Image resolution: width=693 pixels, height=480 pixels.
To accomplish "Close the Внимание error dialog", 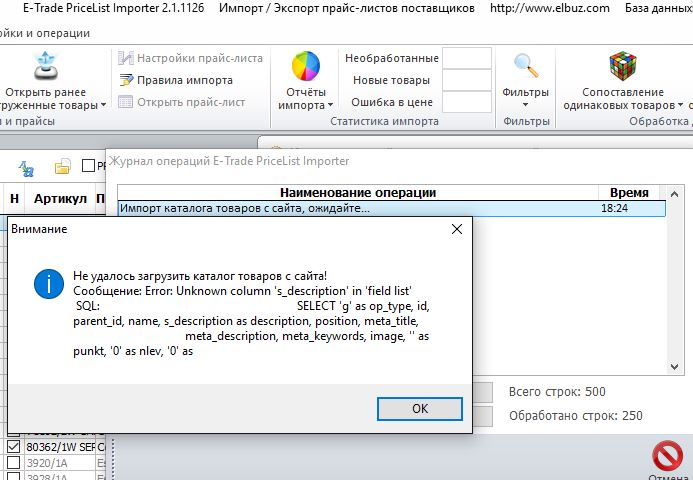I will point(457,229).
